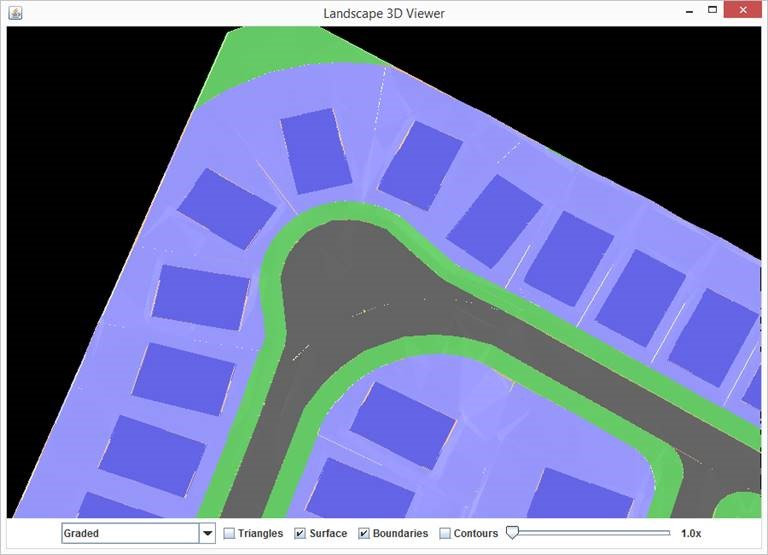Disable the Boundaries checkbox

(x=363, y=533)
